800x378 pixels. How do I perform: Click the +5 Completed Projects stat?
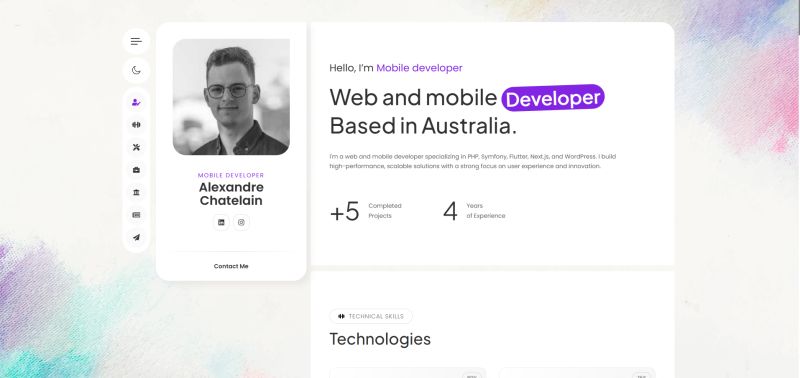[x=366, y=211]
